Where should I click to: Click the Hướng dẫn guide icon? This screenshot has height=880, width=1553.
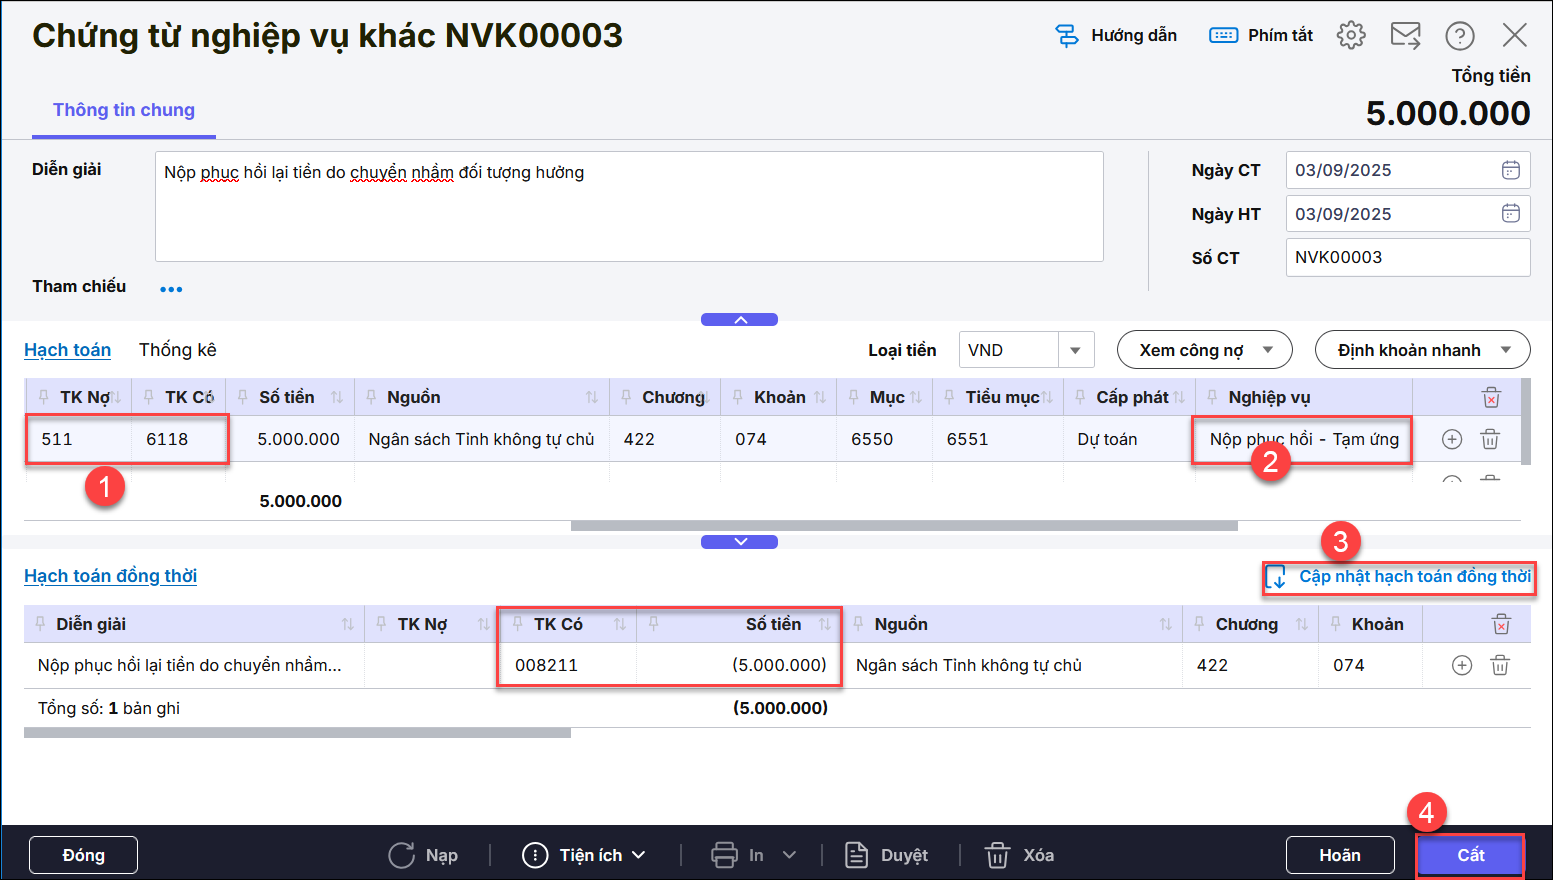point(1067,36)
